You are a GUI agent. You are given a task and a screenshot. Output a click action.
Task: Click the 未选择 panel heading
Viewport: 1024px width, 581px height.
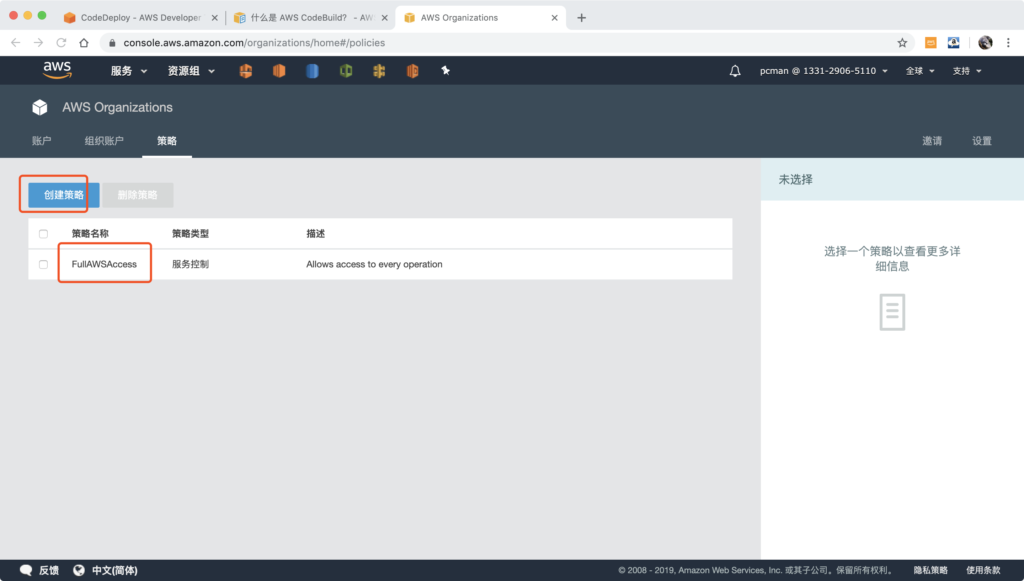pyautogui.click(x=795, y=180)
